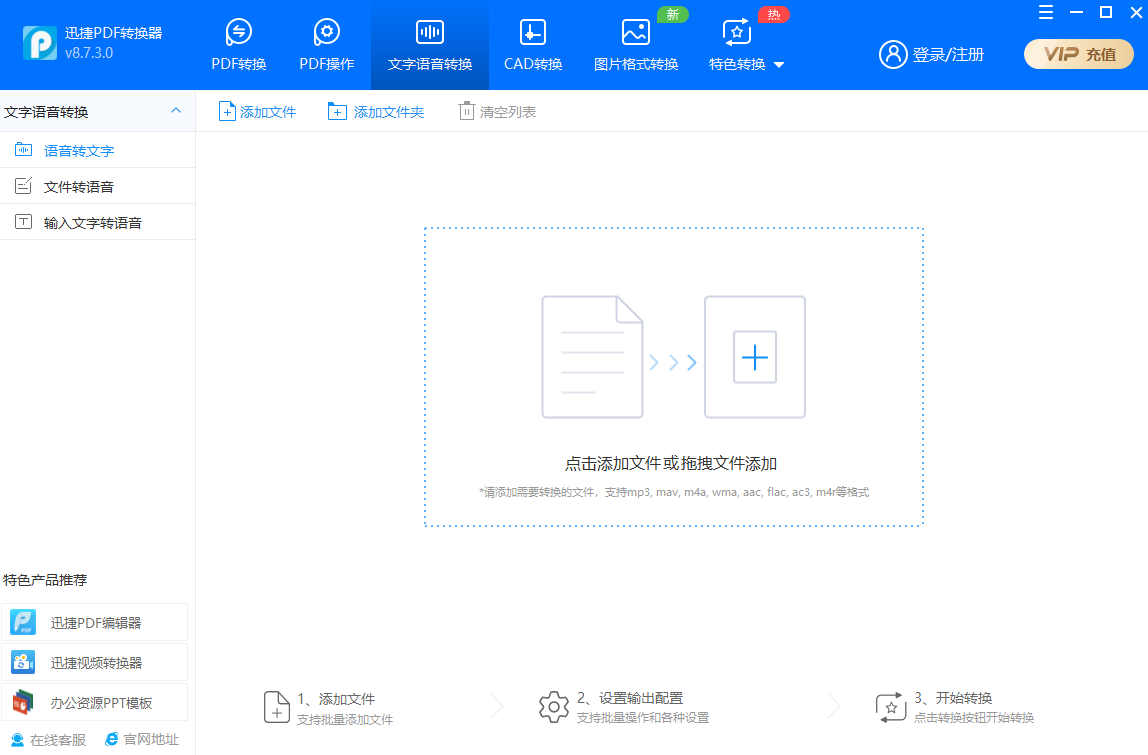Select the 语音转文字 sidebar icon

[x=23, y=150]
